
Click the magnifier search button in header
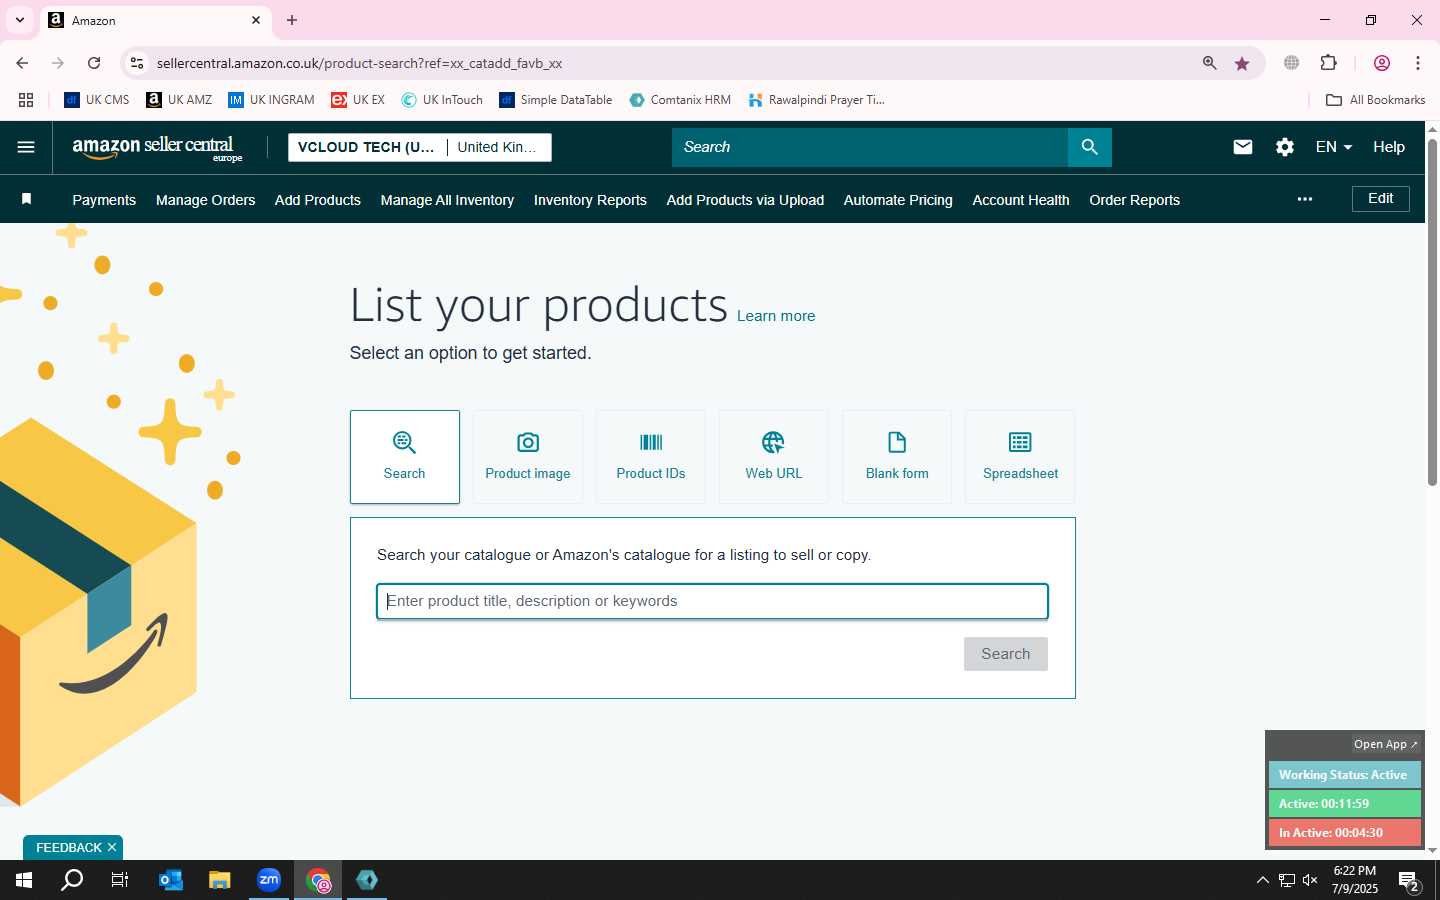click(x=1089, y=147)
